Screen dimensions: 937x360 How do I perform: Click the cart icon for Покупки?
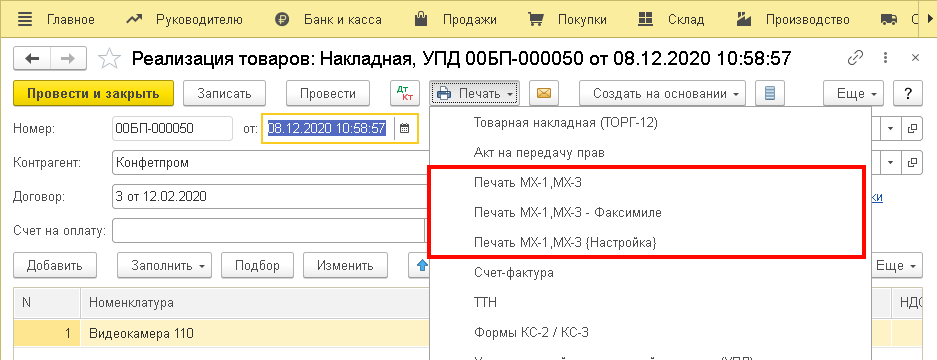(x=535, y=19)
